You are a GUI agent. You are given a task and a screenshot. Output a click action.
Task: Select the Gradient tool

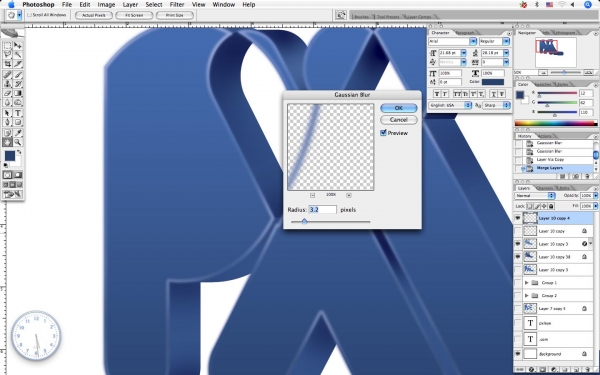[18, 93]
